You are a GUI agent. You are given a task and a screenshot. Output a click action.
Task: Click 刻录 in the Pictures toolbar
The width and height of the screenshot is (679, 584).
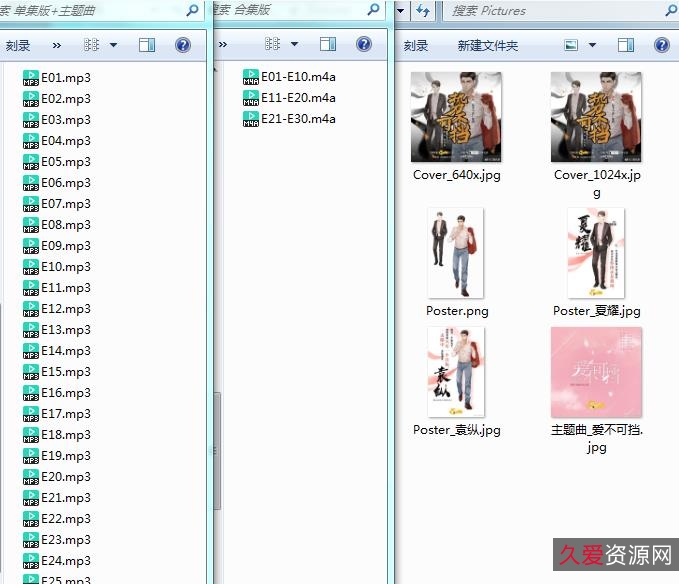tap(416, 46)
